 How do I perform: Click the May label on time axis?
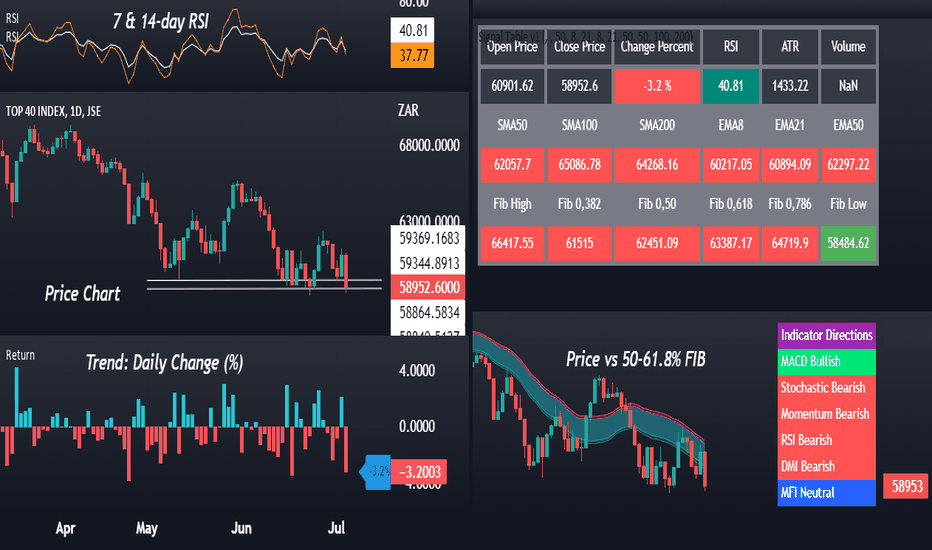tap(147, 528)
